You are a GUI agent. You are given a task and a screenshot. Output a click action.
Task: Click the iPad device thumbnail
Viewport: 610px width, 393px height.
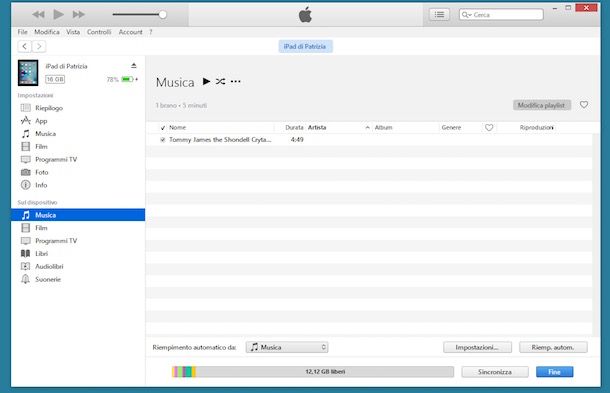28,73
